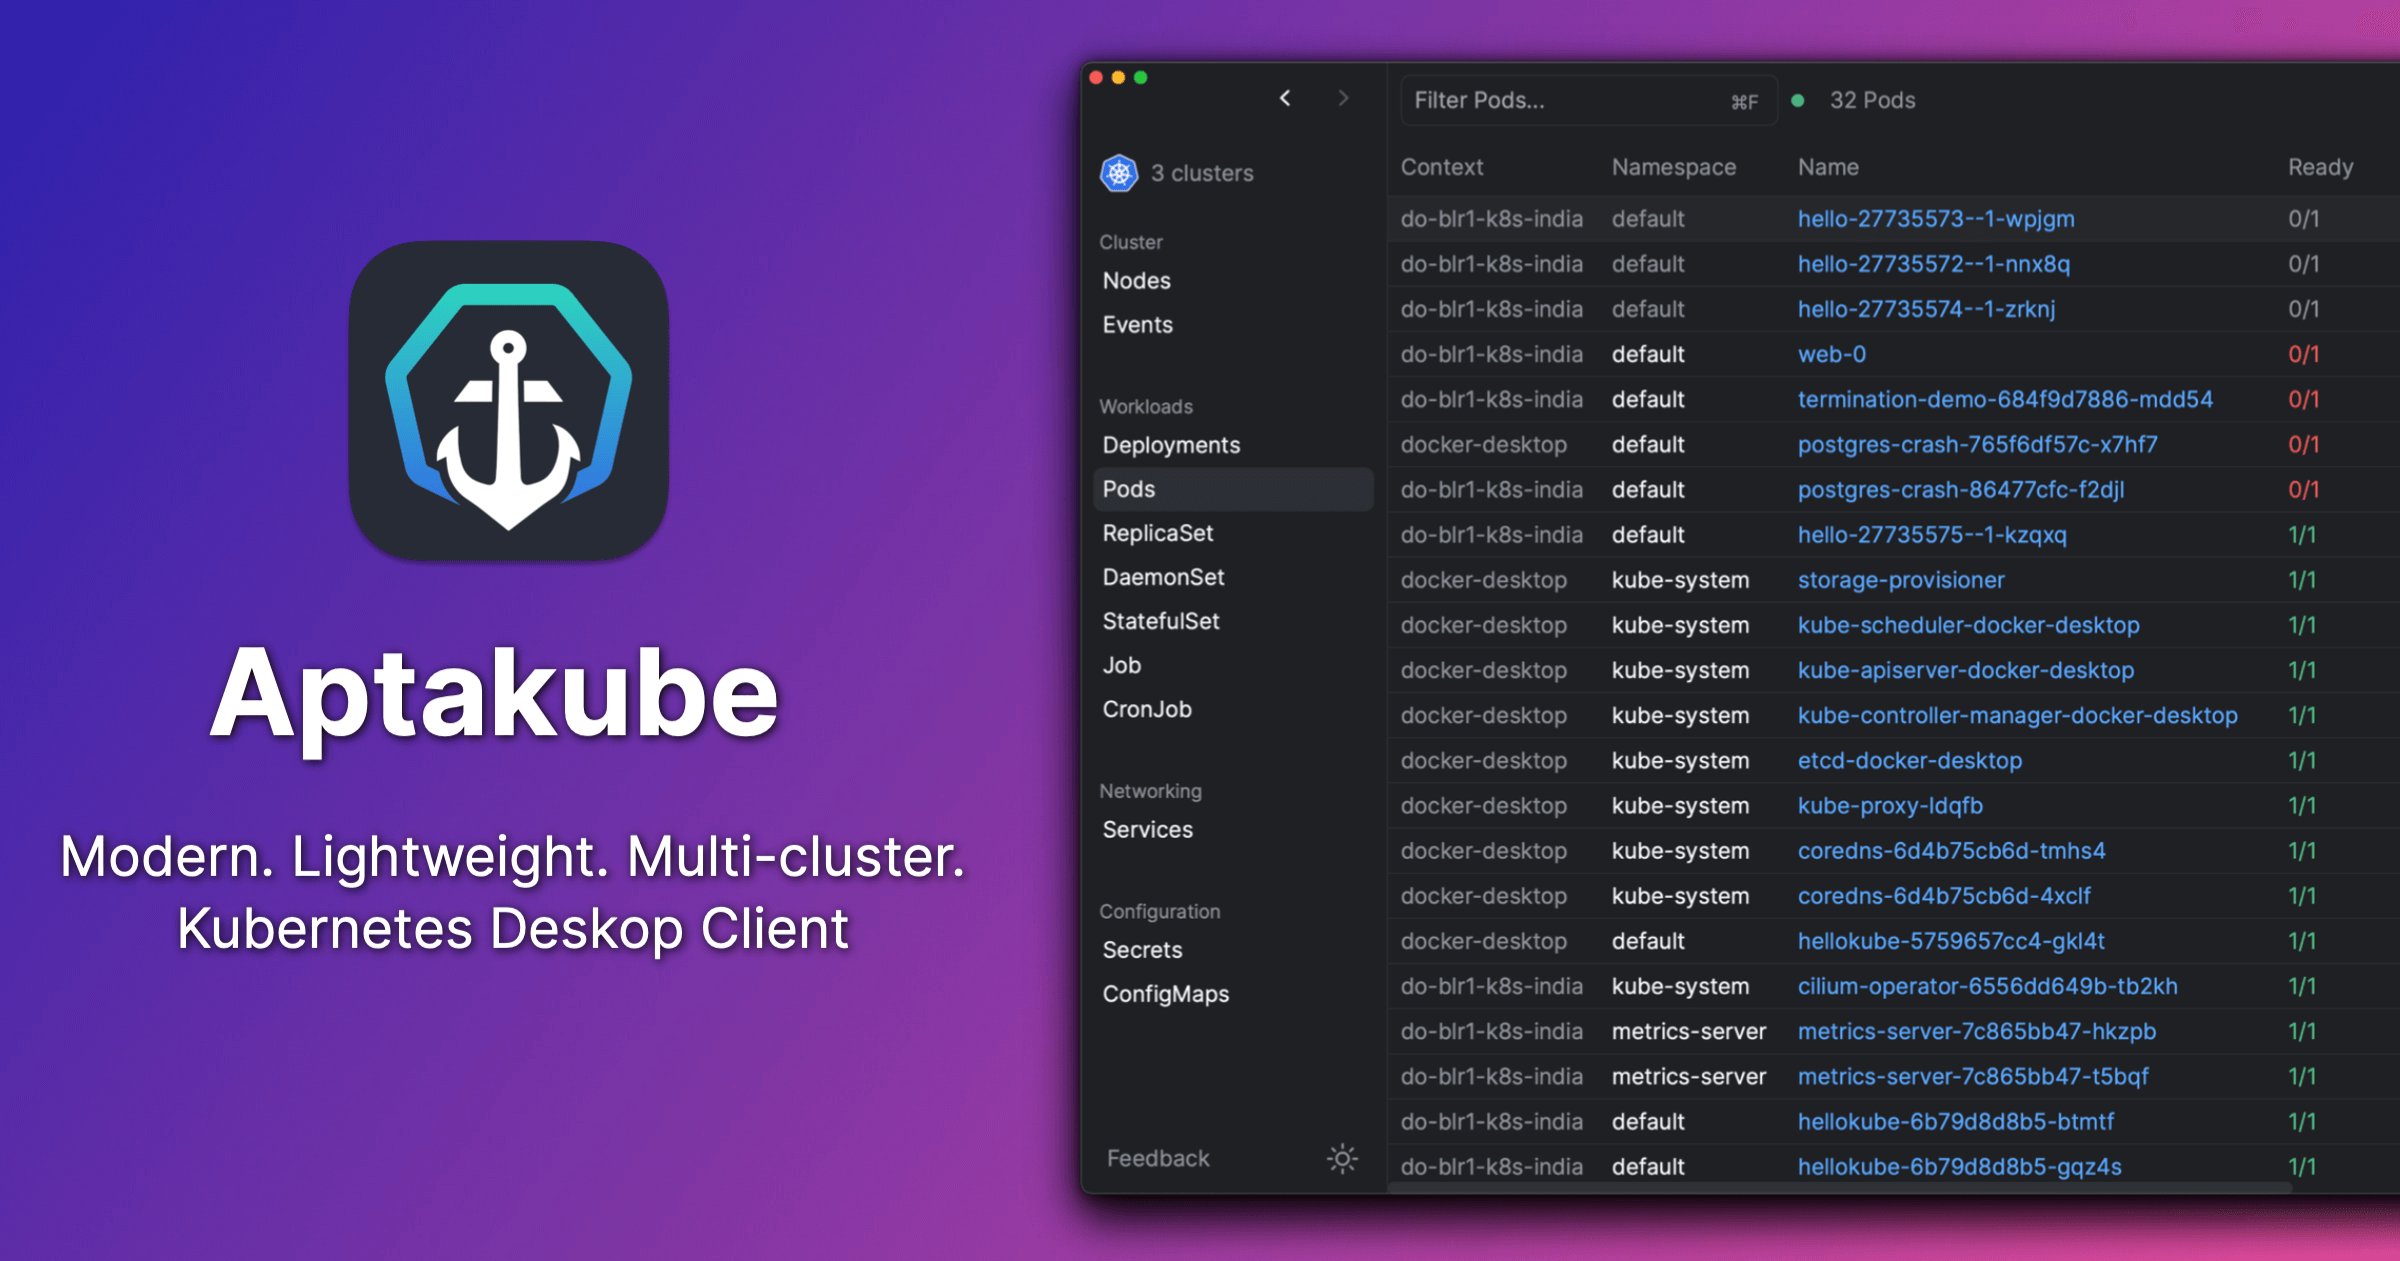This screenshot has width=2400, height=1261.
Task: Click the forward navigation arrow
Action: tap(1343, 98)
